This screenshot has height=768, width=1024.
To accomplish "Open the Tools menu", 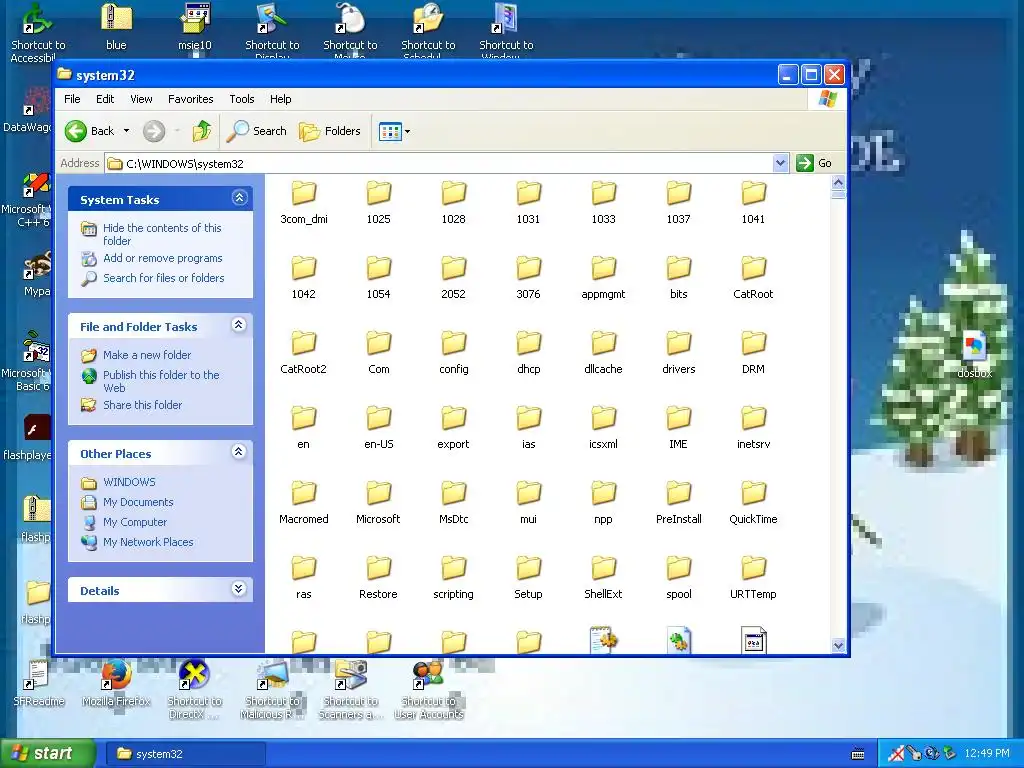I will point(242,99).
